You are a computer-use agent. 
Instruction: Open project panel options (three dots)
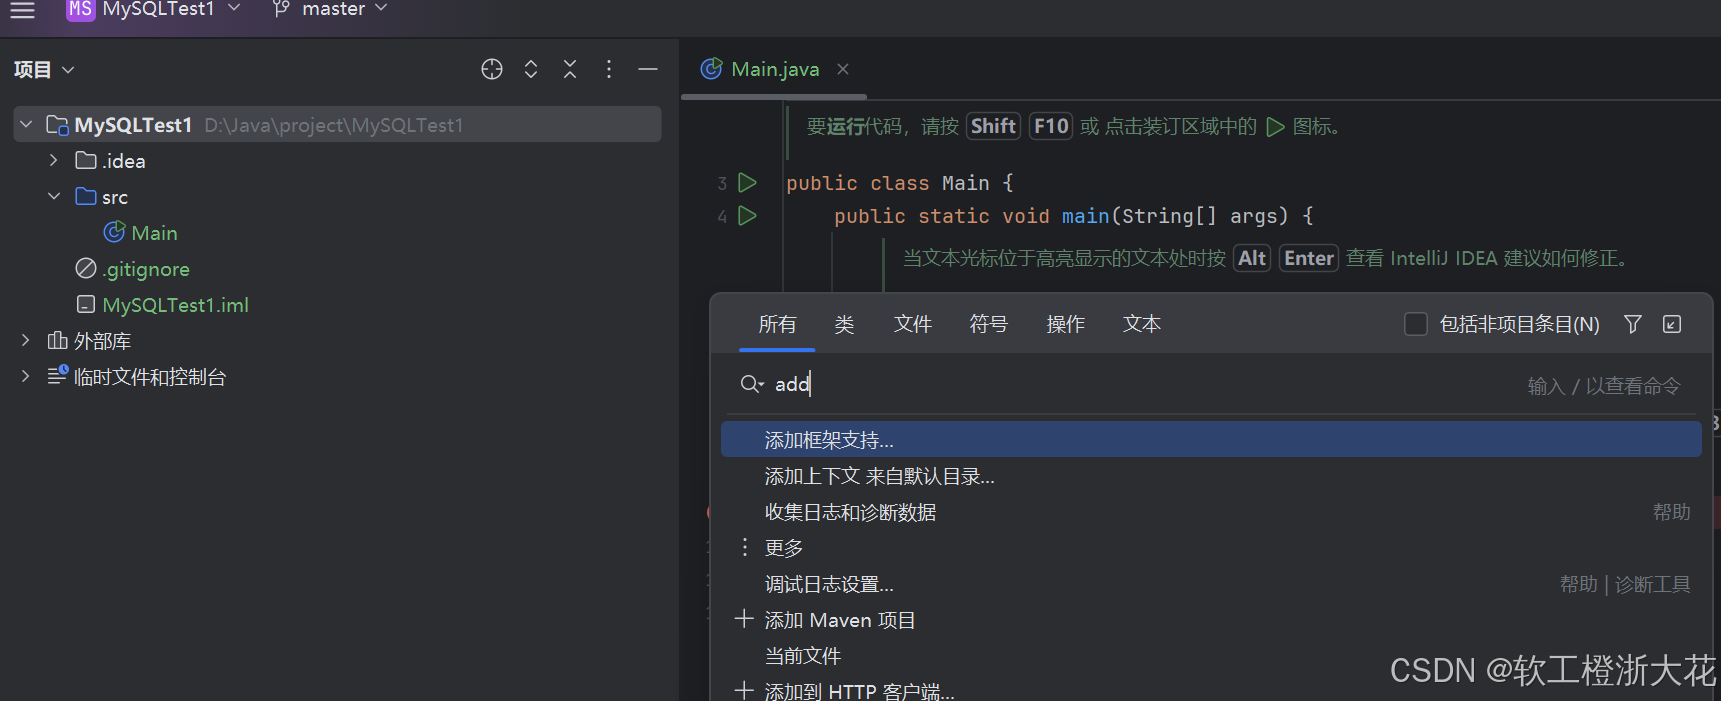click(609, 69)
